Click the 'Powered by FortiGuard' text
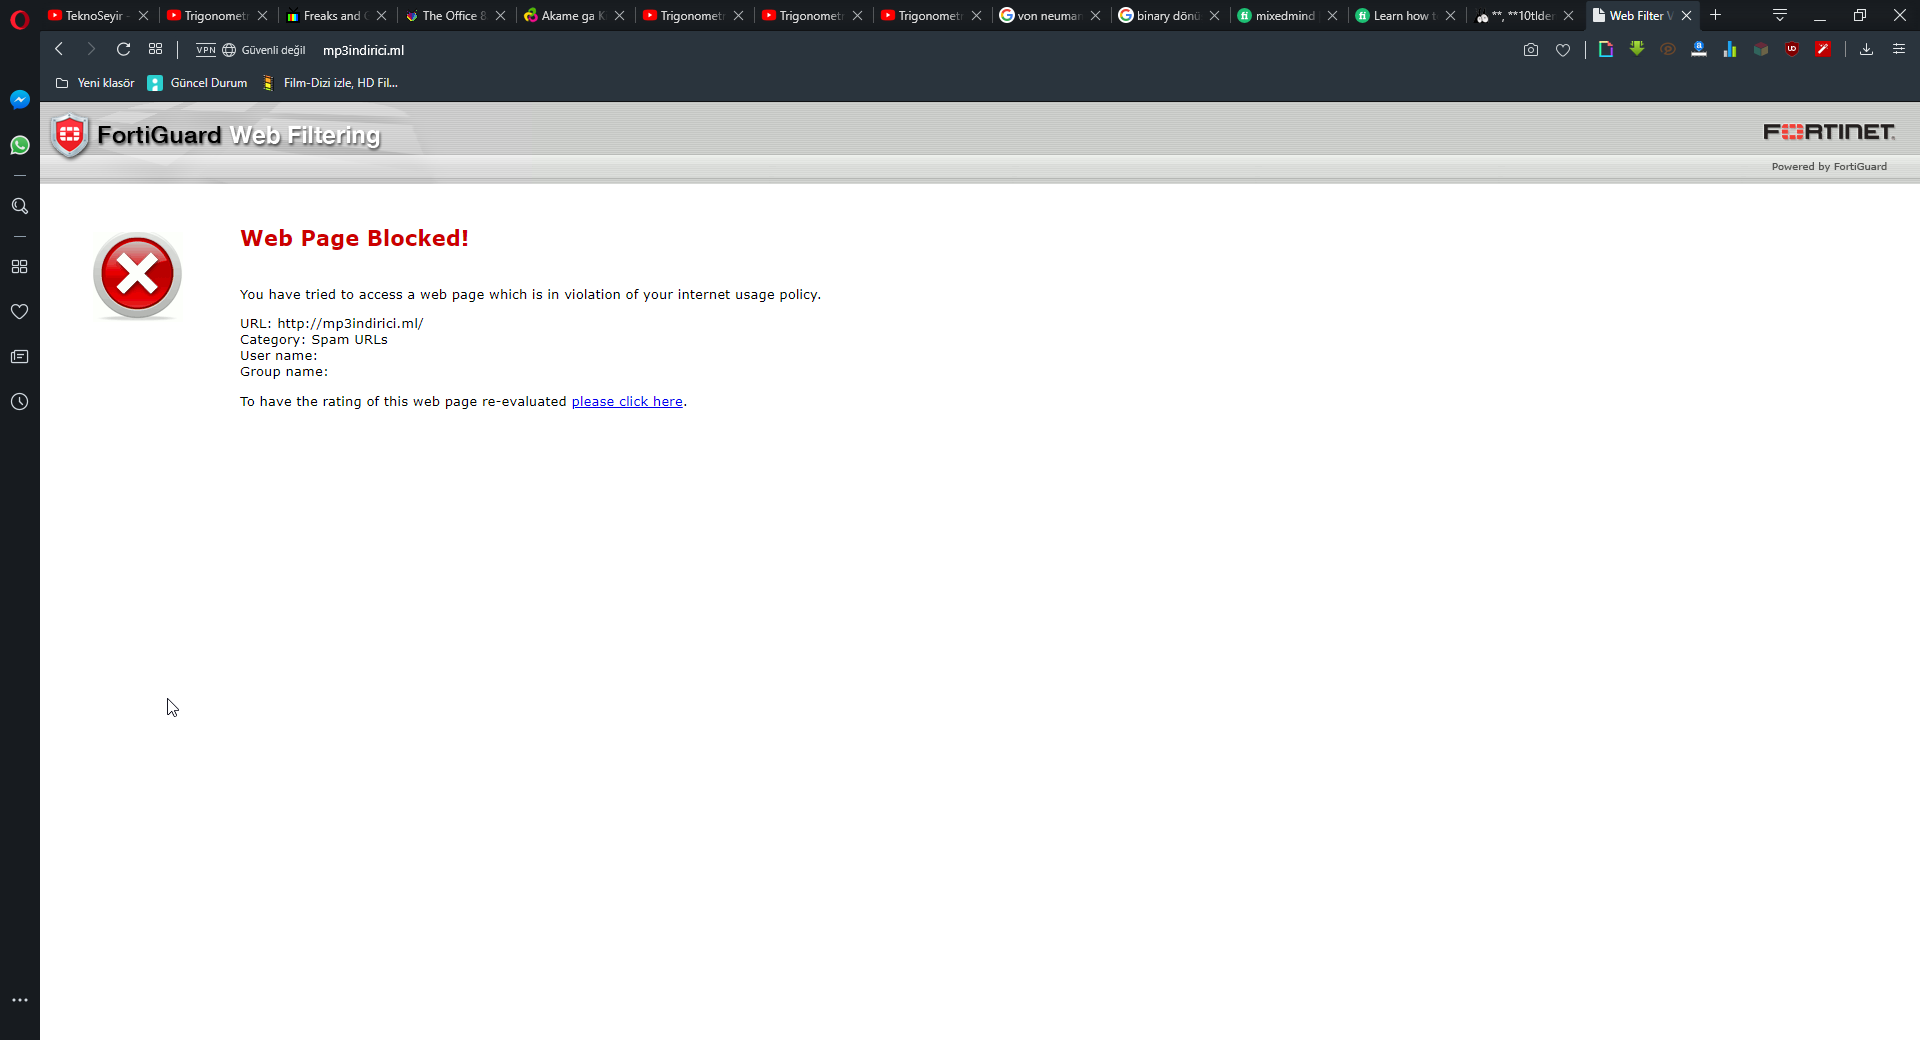Viewport: 1920px width, 1040px height. tap(1829, 167)
